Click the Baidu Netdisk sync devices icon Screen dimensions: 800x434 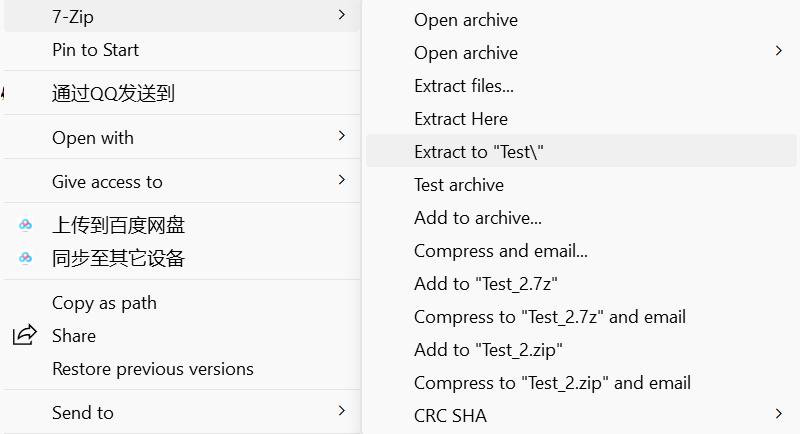(x=26, y=259)
